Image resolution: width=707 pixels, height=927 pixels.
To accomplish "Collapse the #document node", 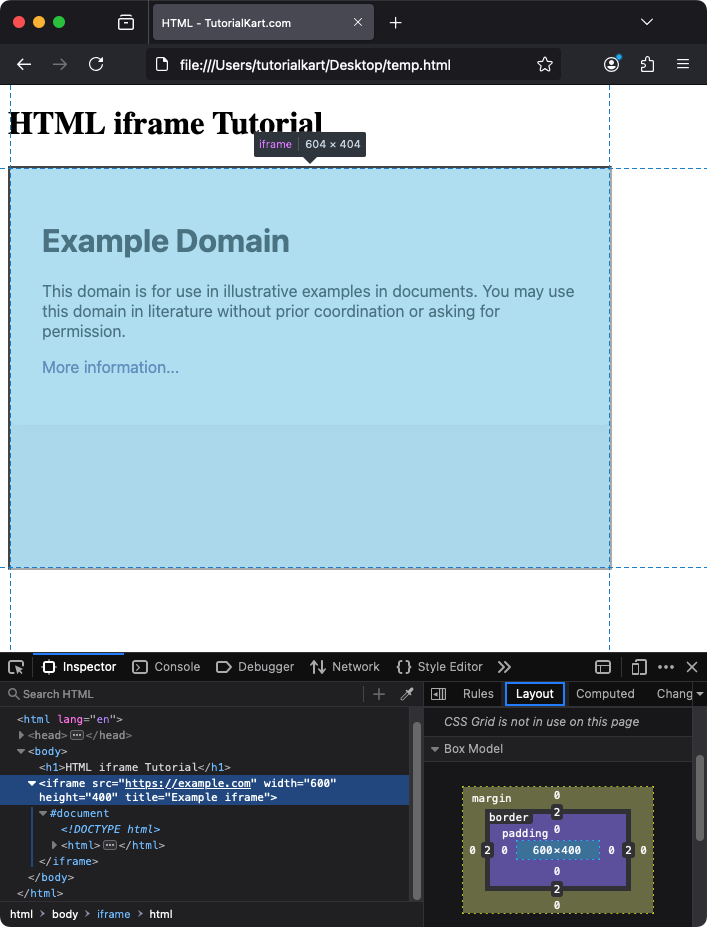I will 43,813.
